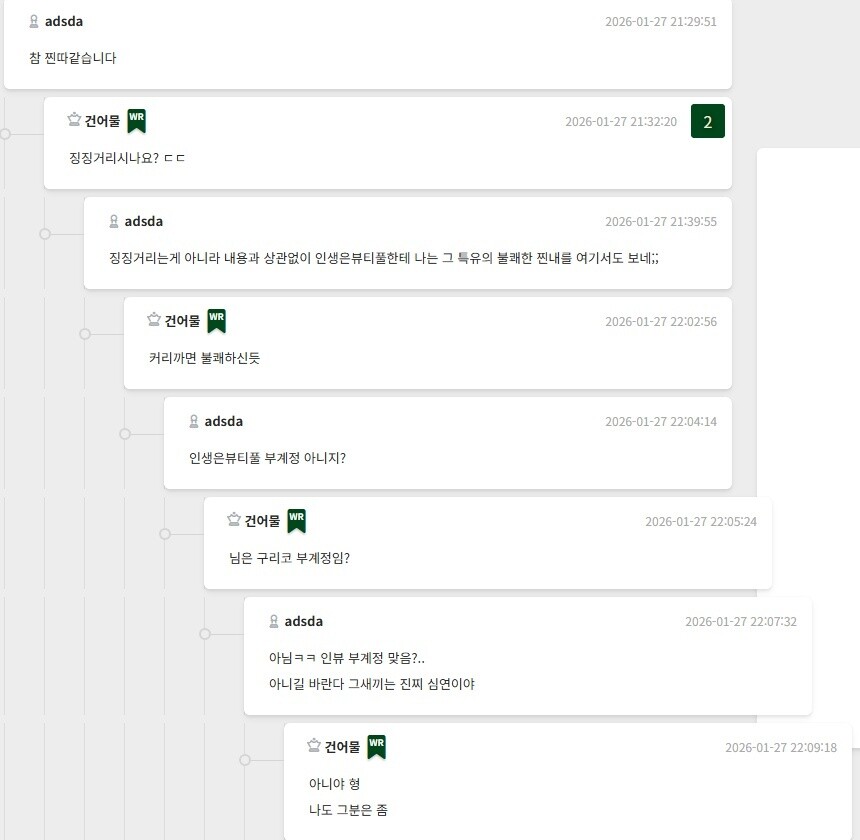Click WR badge on the 22:05:24 comment
Screen dimensions: 860x840
pos(297,521)
